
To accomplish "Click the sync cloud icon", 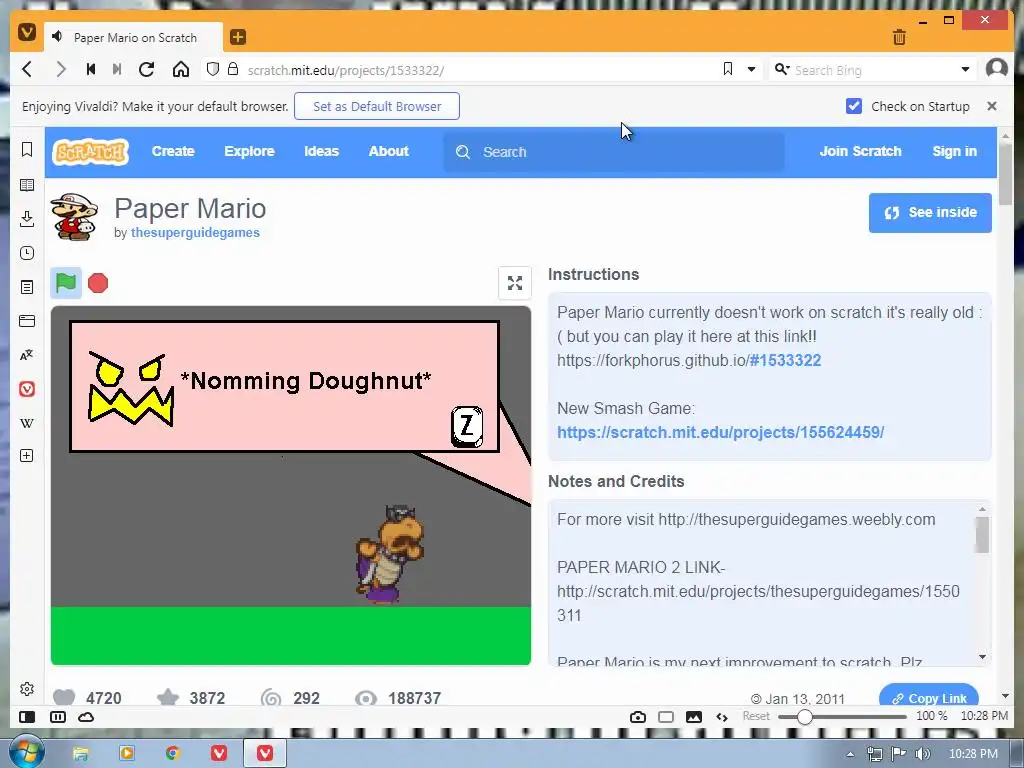I will (86, 717).
